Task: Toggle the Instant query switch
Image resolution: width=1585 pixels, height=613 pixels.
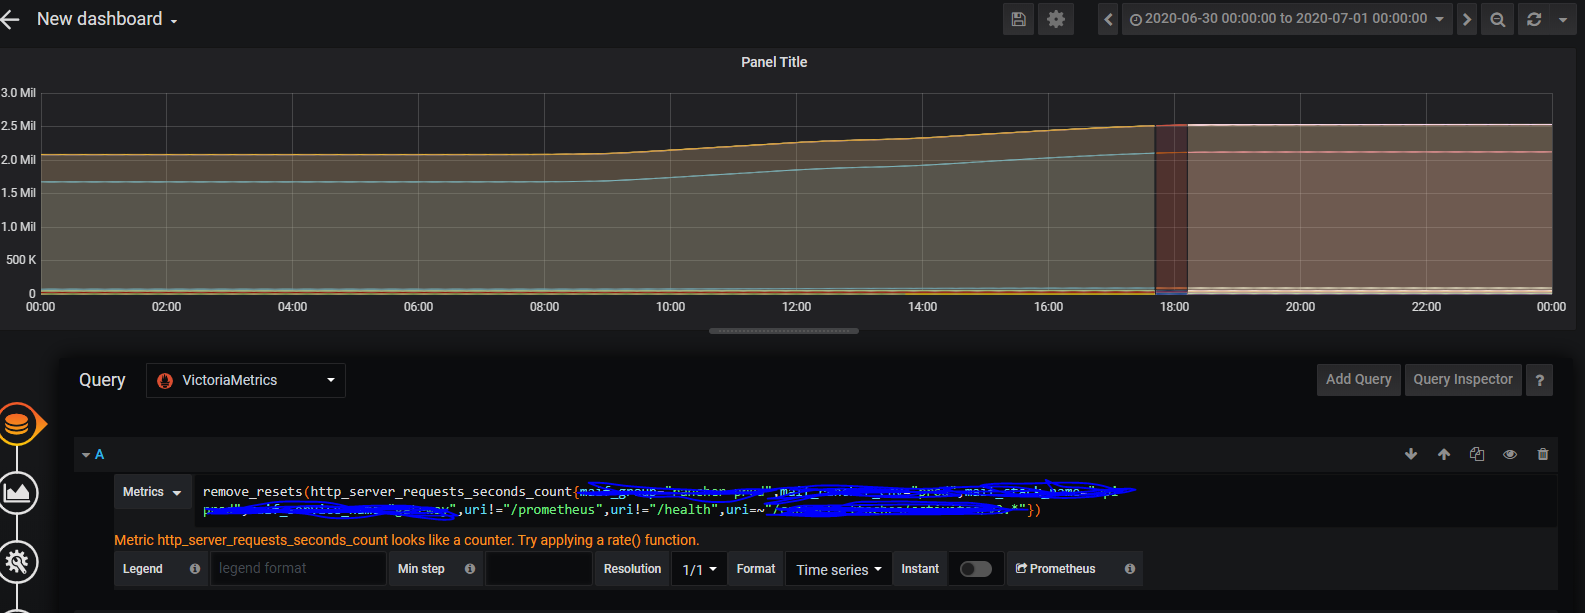Action: click(975, 569)
